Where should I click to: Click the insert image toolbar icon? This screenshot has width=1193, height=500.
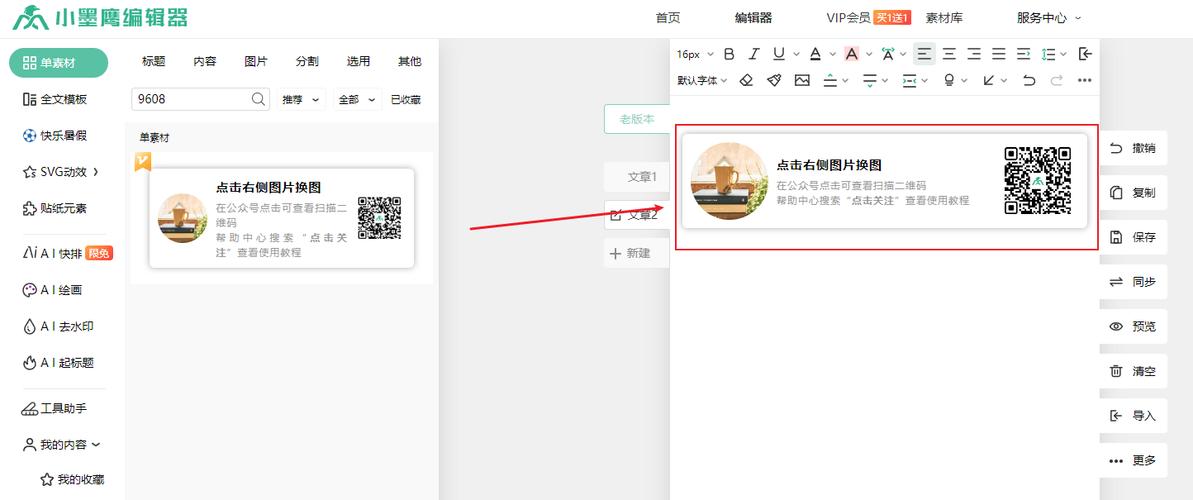pyautogui.click(x=802, y=80)
